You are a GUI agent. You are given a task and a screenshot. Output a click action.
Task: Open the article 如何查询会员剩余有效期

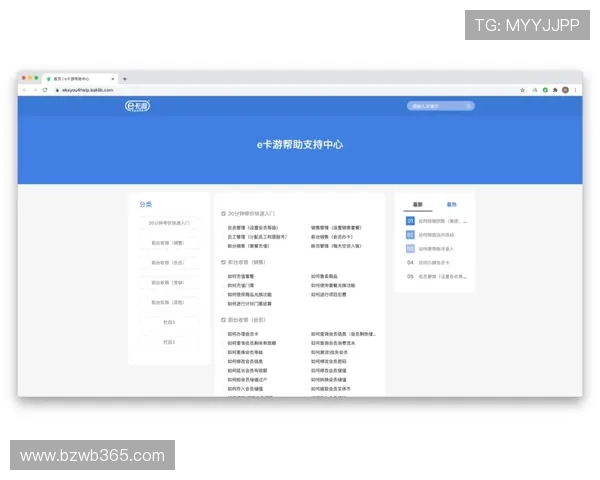[x=252, y=343]
